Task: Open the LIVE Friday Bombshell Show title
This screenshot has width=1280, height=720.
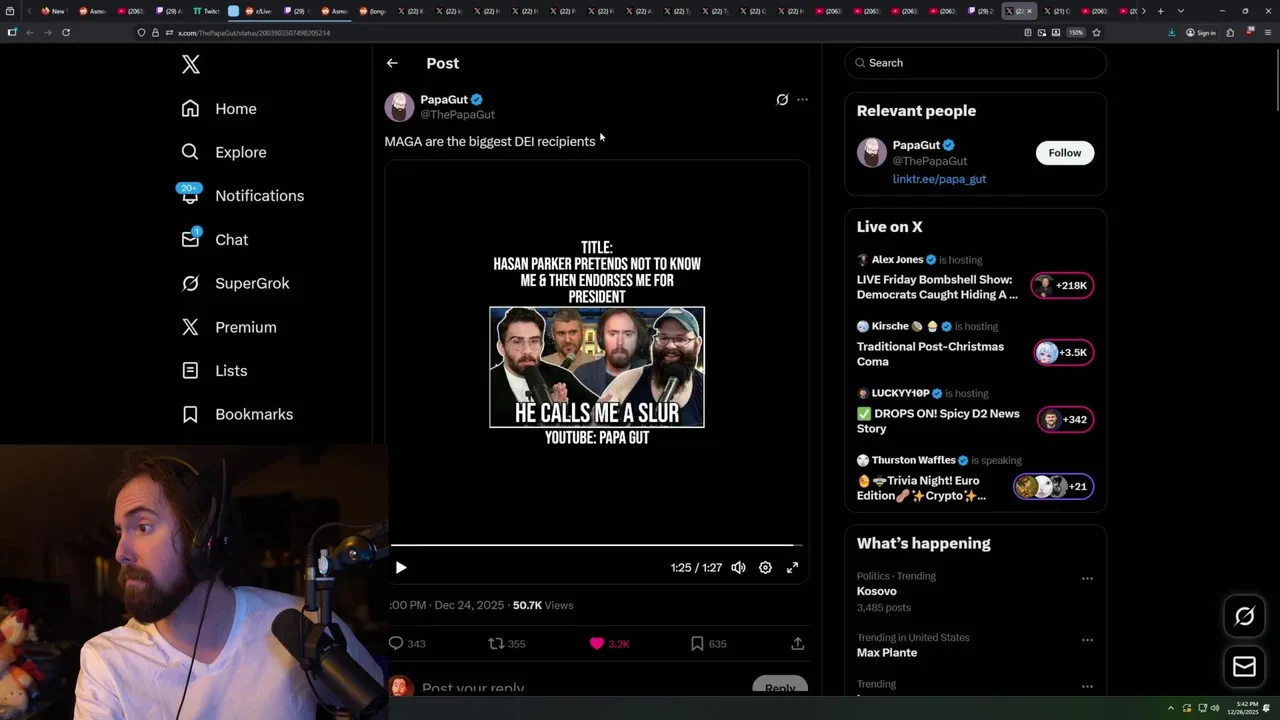Action: pyautogui.click(x=936, y=288)
